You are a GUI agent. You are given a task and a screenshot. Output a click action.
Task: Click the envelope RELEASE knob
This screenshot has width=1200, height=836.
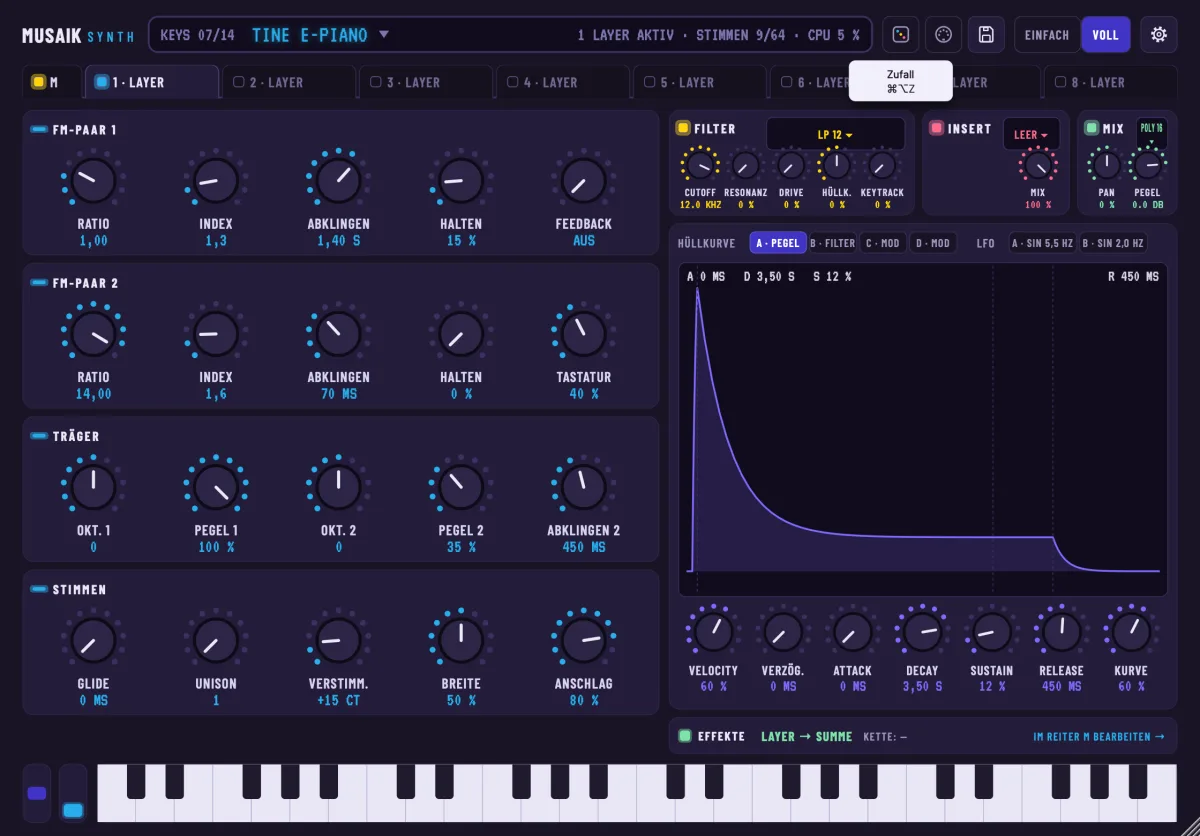pyautogui.click(x=1062, y=632)
